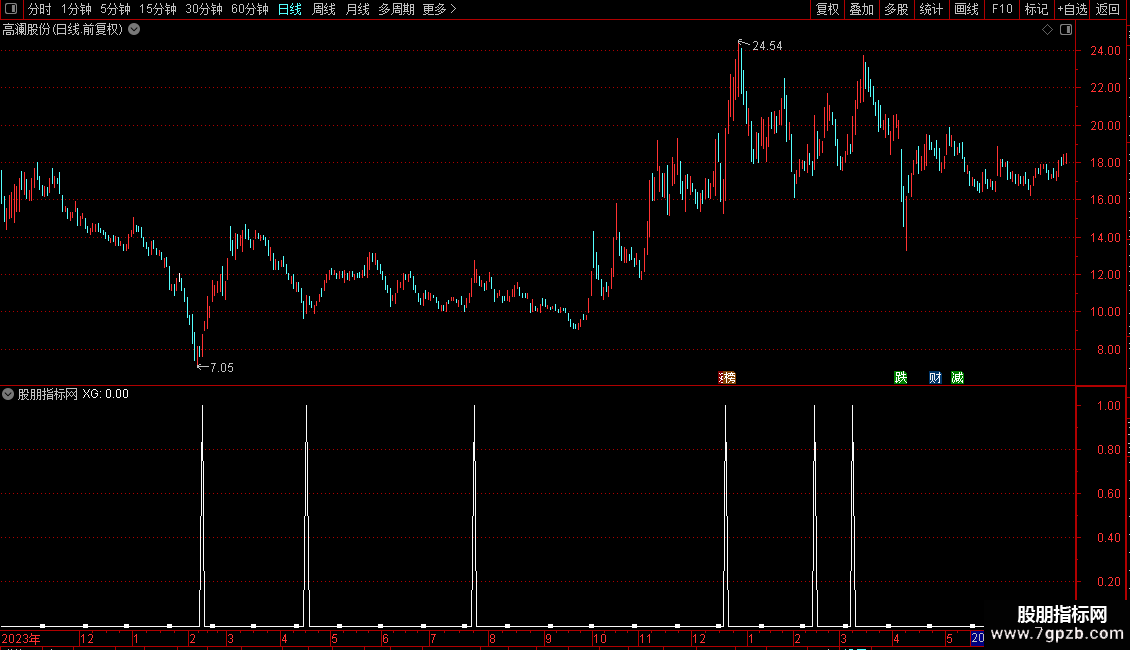The height and width of the screenshot is (650, 1130).
Task: Select the 月线 monthly chart tab
Action: (357, 9)
